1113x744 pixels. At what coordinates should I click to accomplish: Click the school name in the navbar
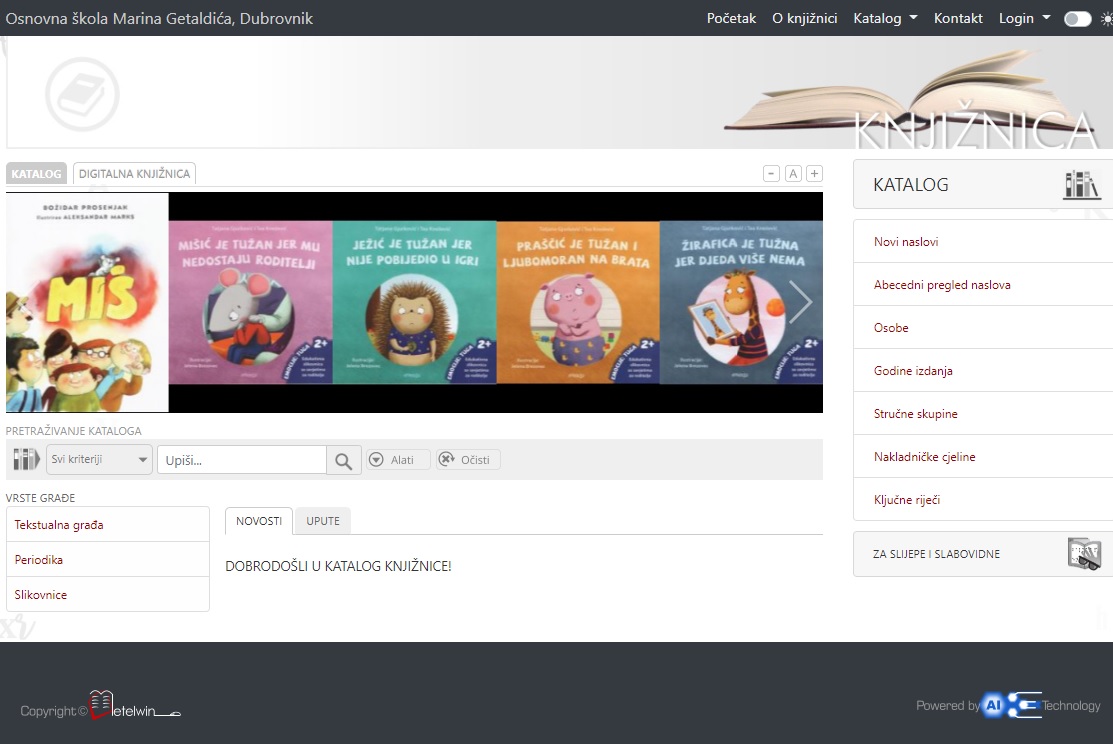159,18
